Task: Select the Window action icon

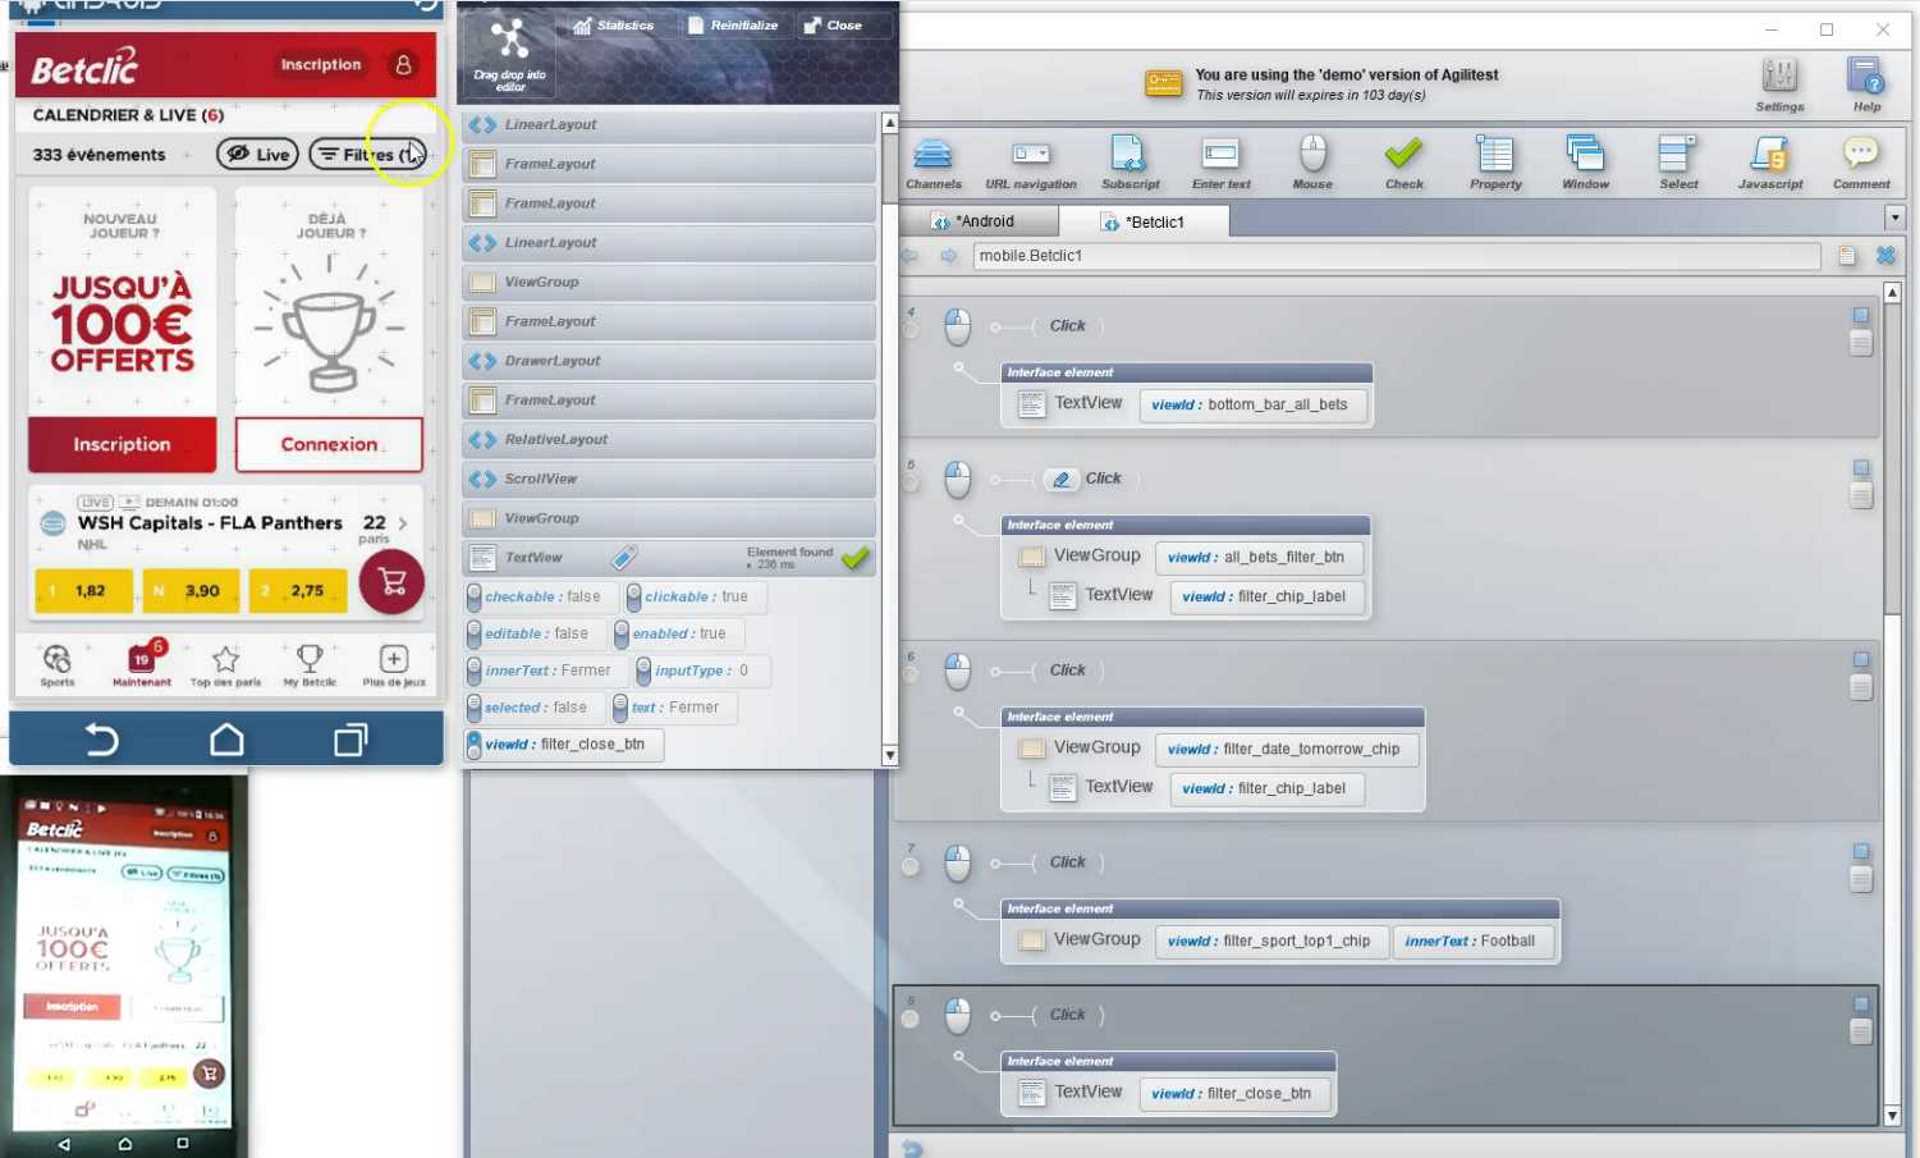Action: coord(1585,162)
